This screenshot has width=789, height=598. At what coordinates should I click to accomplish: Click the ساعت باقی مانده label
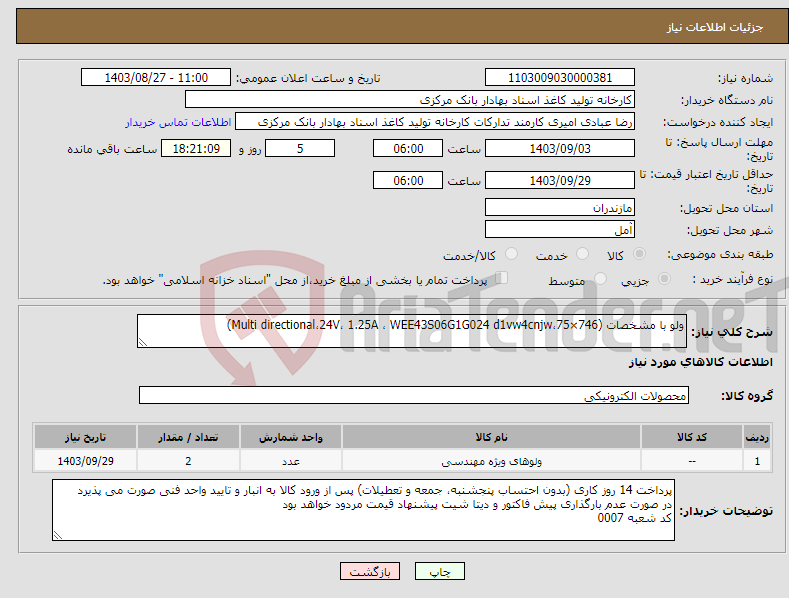(112, 149)
